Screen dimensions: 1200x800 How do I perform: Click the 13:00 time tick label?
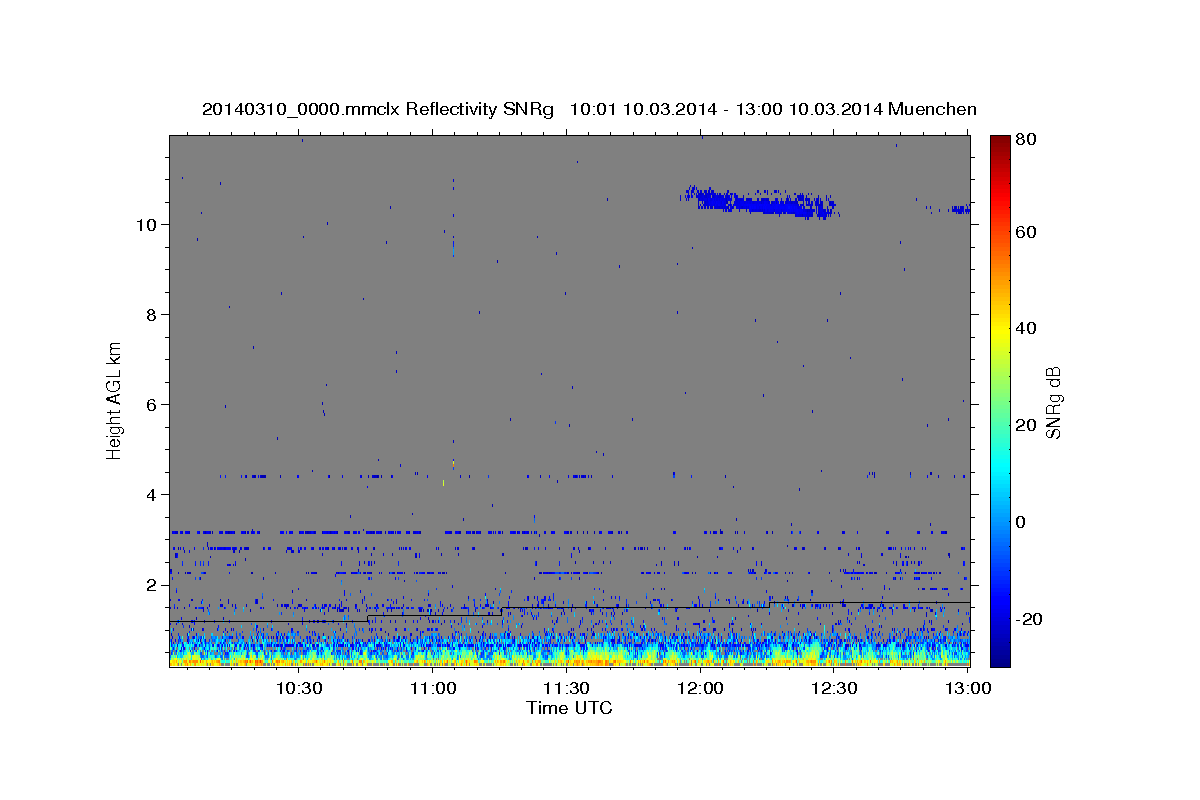click(967, 688)
